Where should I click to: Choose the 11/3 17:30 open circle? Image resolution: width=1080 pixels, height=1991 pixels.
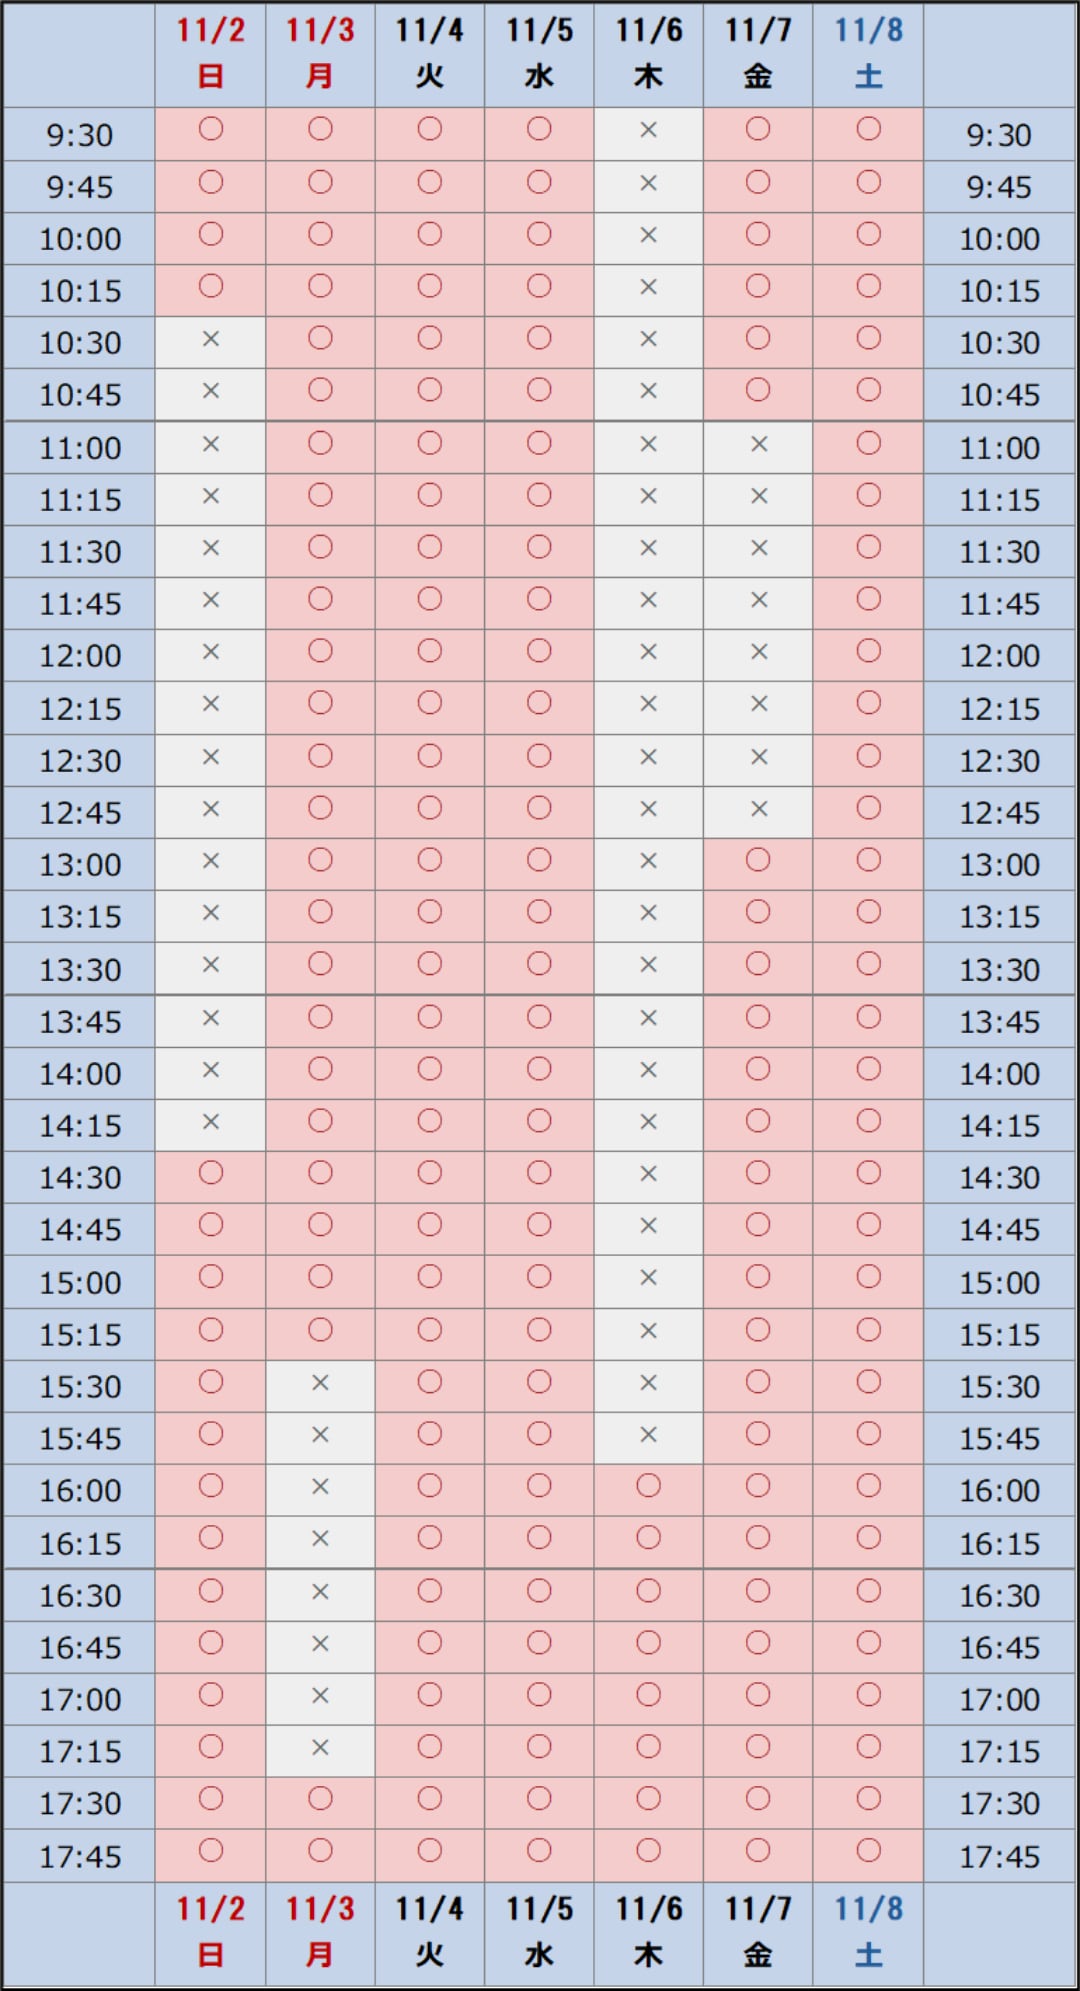click(x=320, y=1799)
